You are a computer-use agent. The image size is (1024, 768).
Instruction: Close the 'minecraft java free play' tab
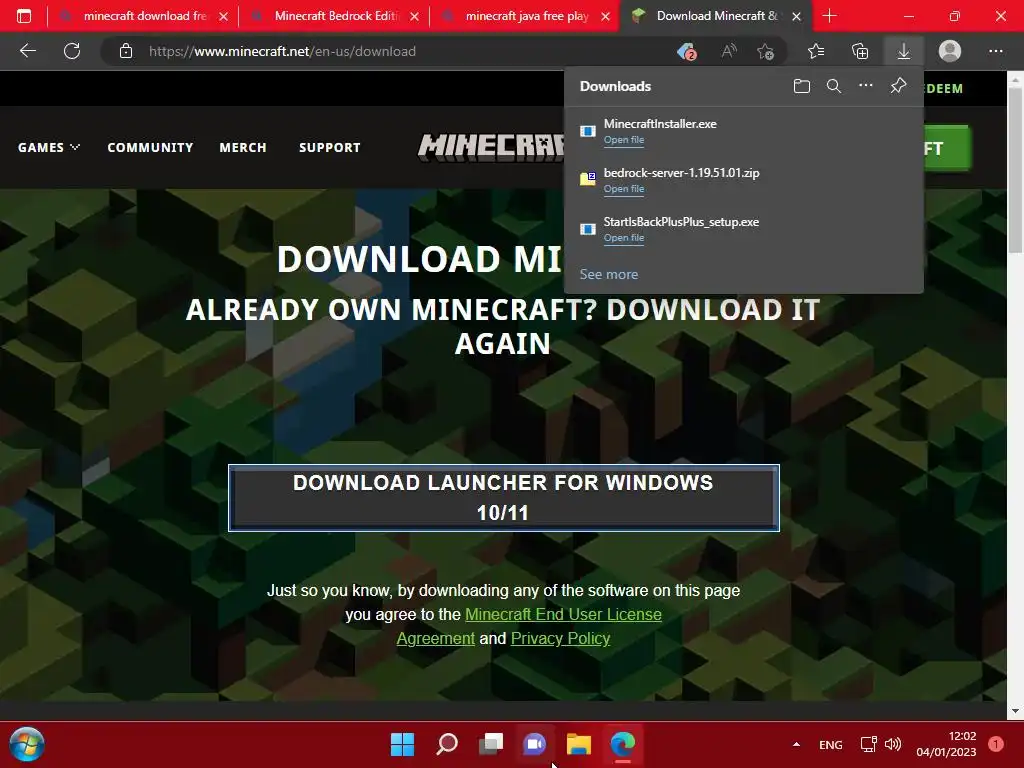pos(605,16)
